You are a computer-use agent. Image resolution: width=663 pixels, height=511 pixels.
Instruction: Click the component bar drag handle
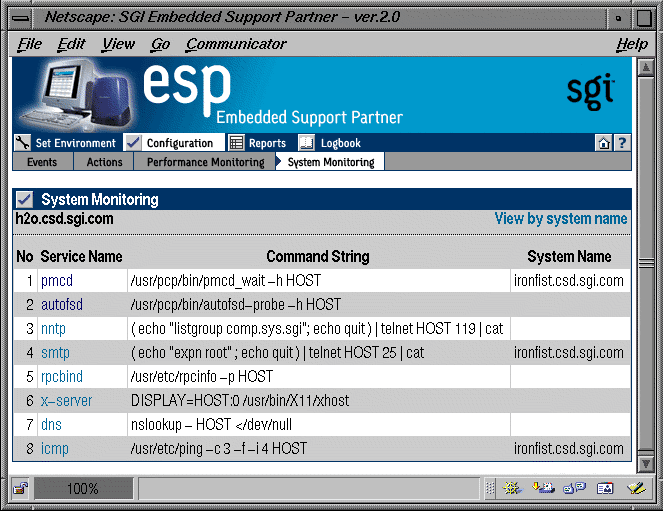click(x=490, y=489)
